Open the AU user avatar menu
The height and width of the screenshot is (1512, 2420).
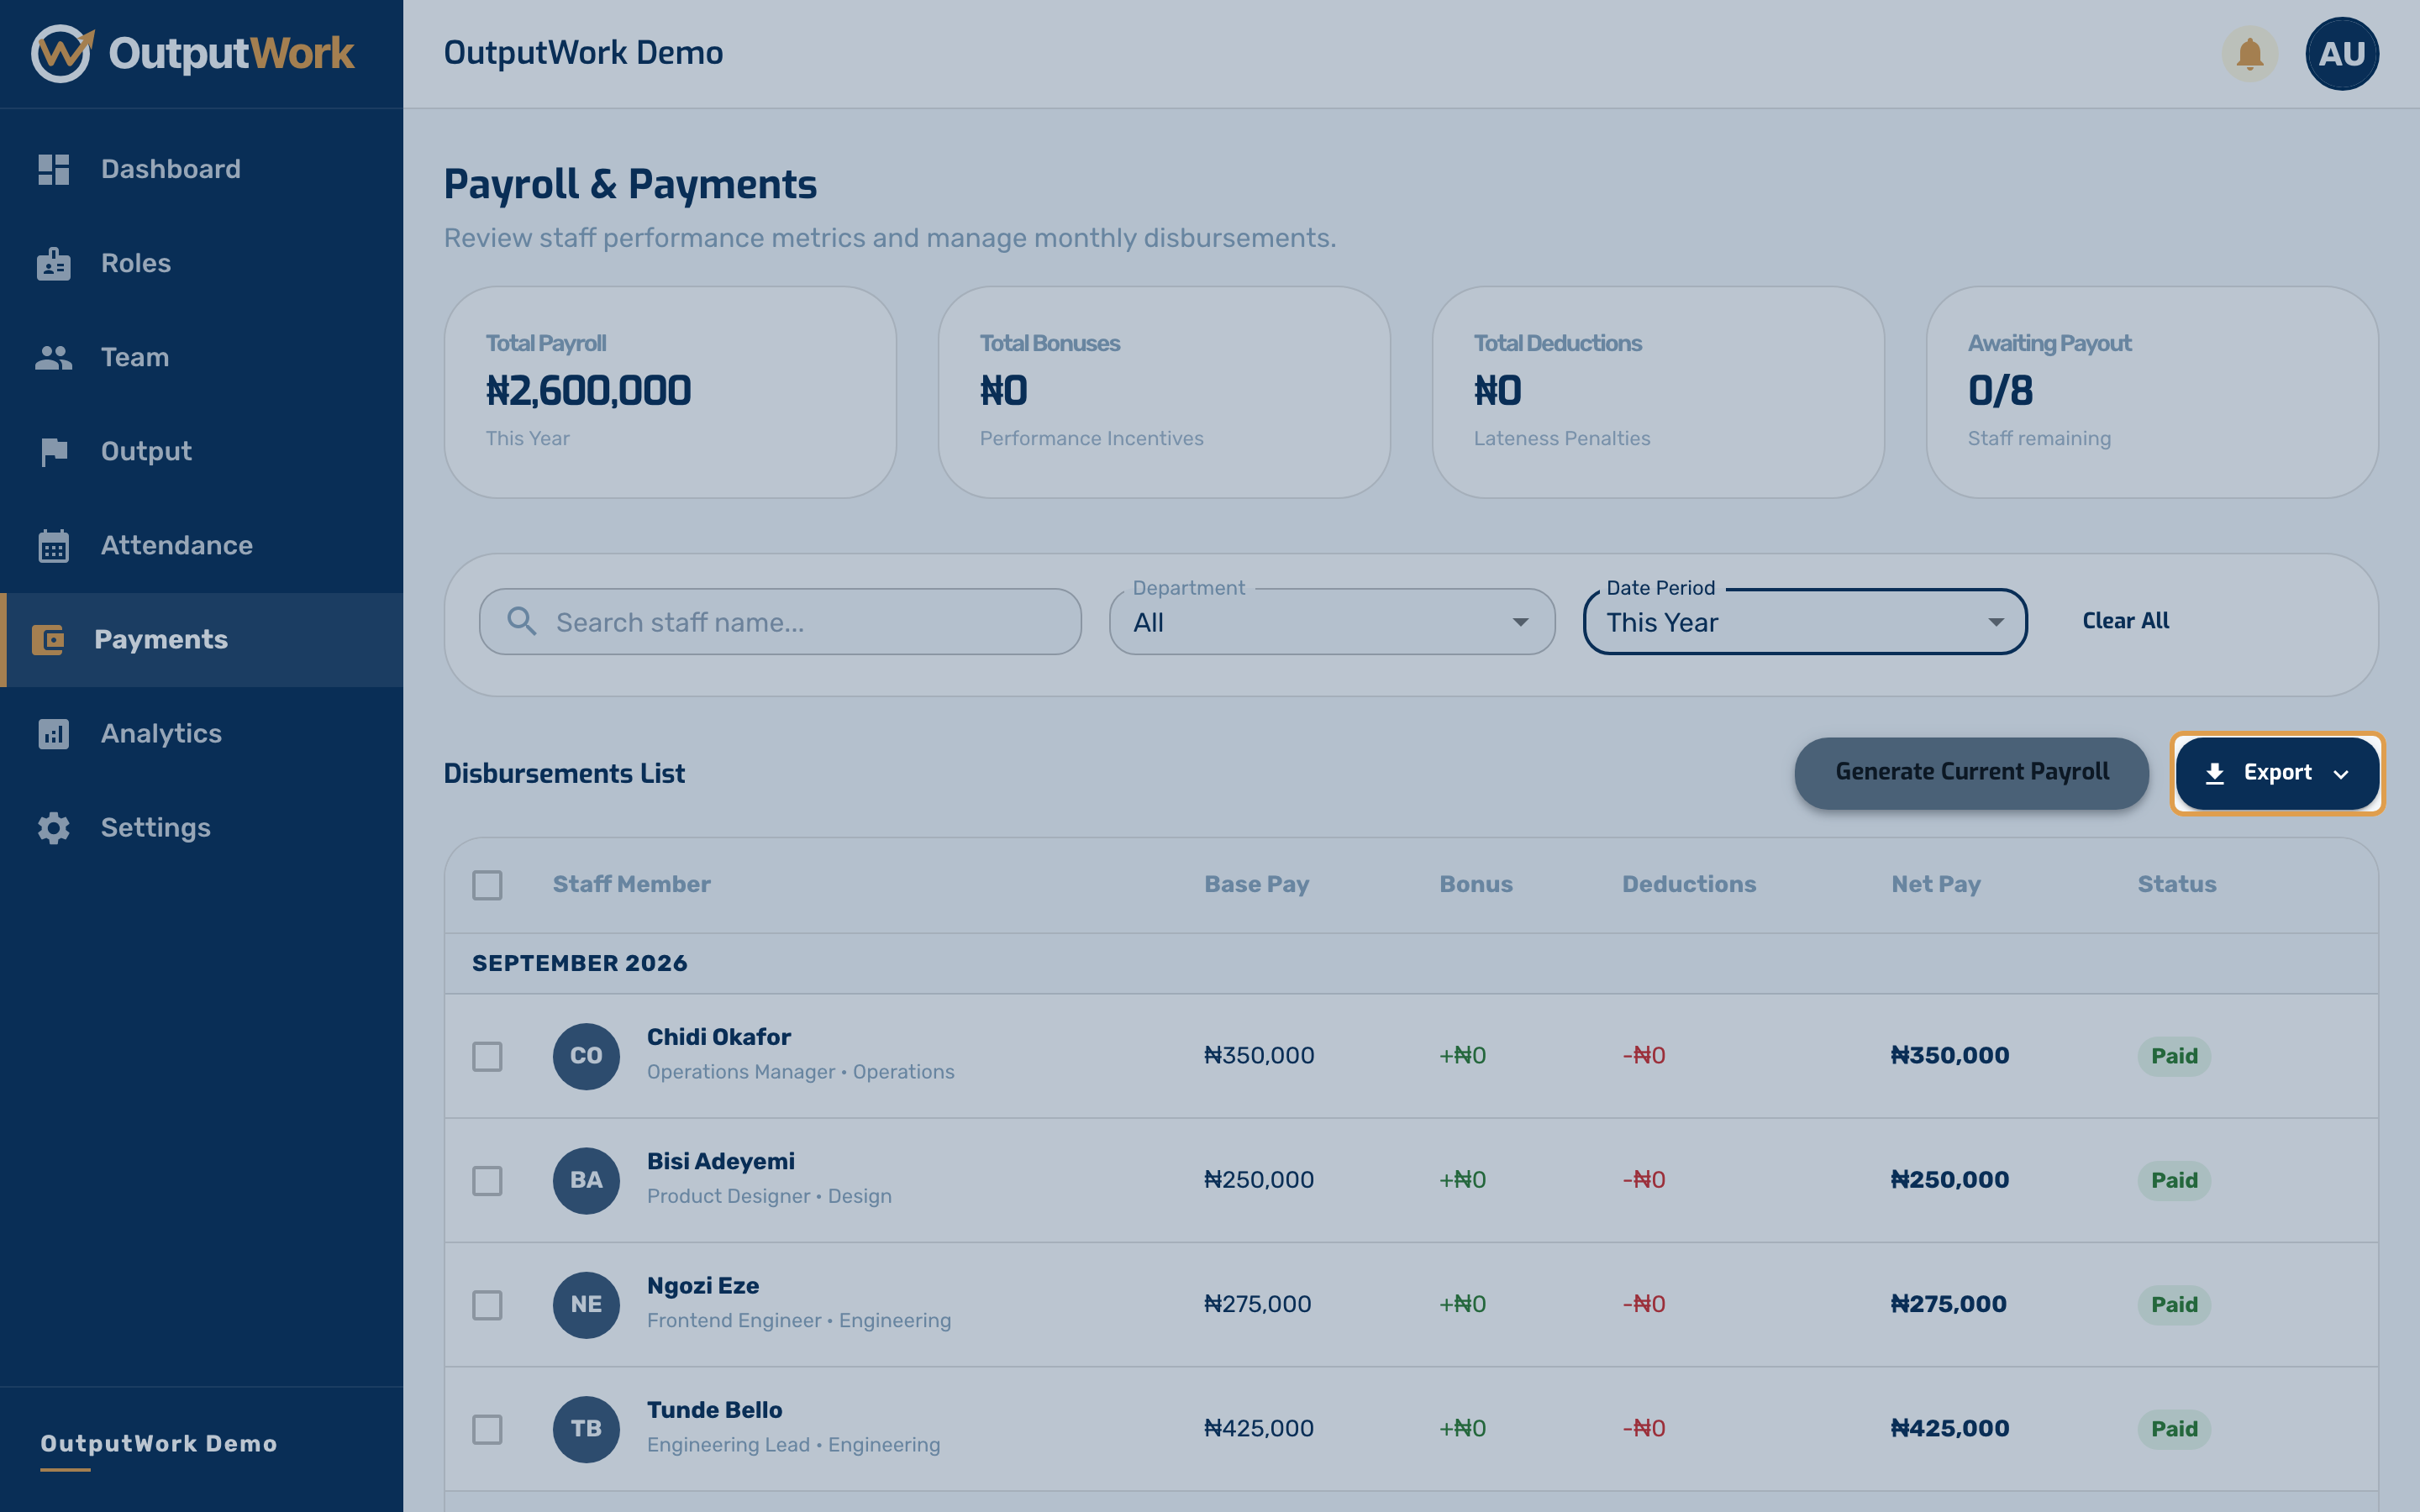click(x=2341, y=54)
